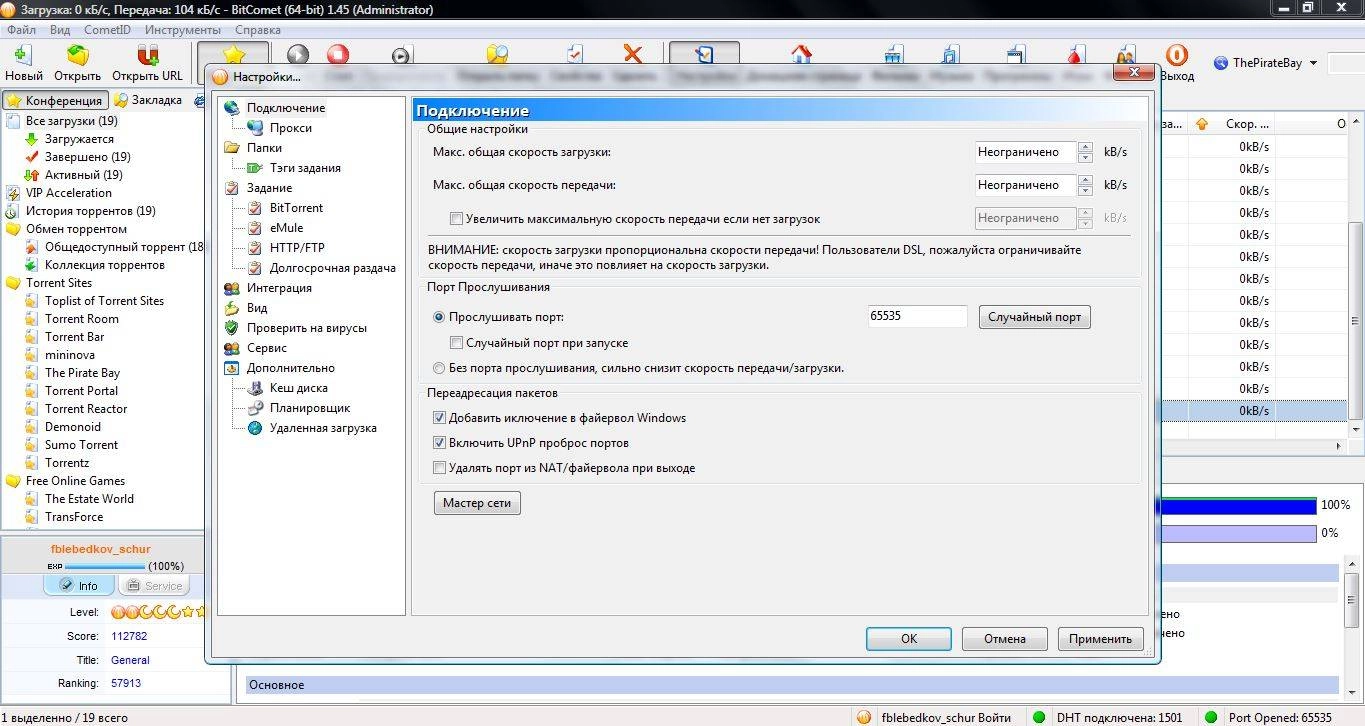Click the Применить button
Image resolution: width=1365 pixels, height=726 pixels.
1100,639
